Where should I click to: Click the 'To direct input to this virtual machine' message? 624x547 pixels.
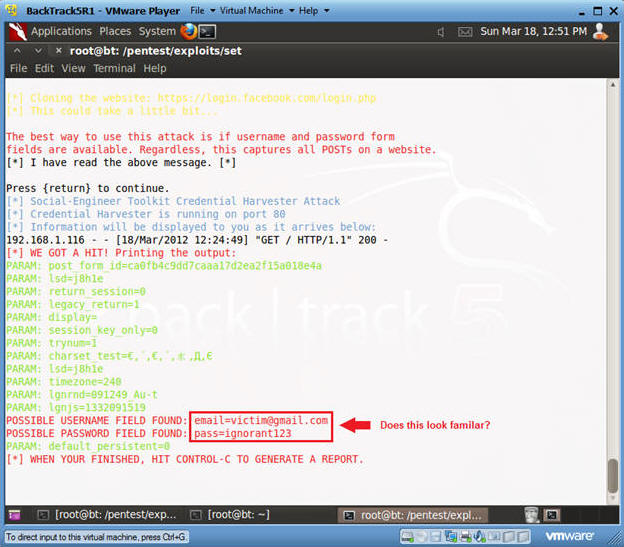(96, 537)
